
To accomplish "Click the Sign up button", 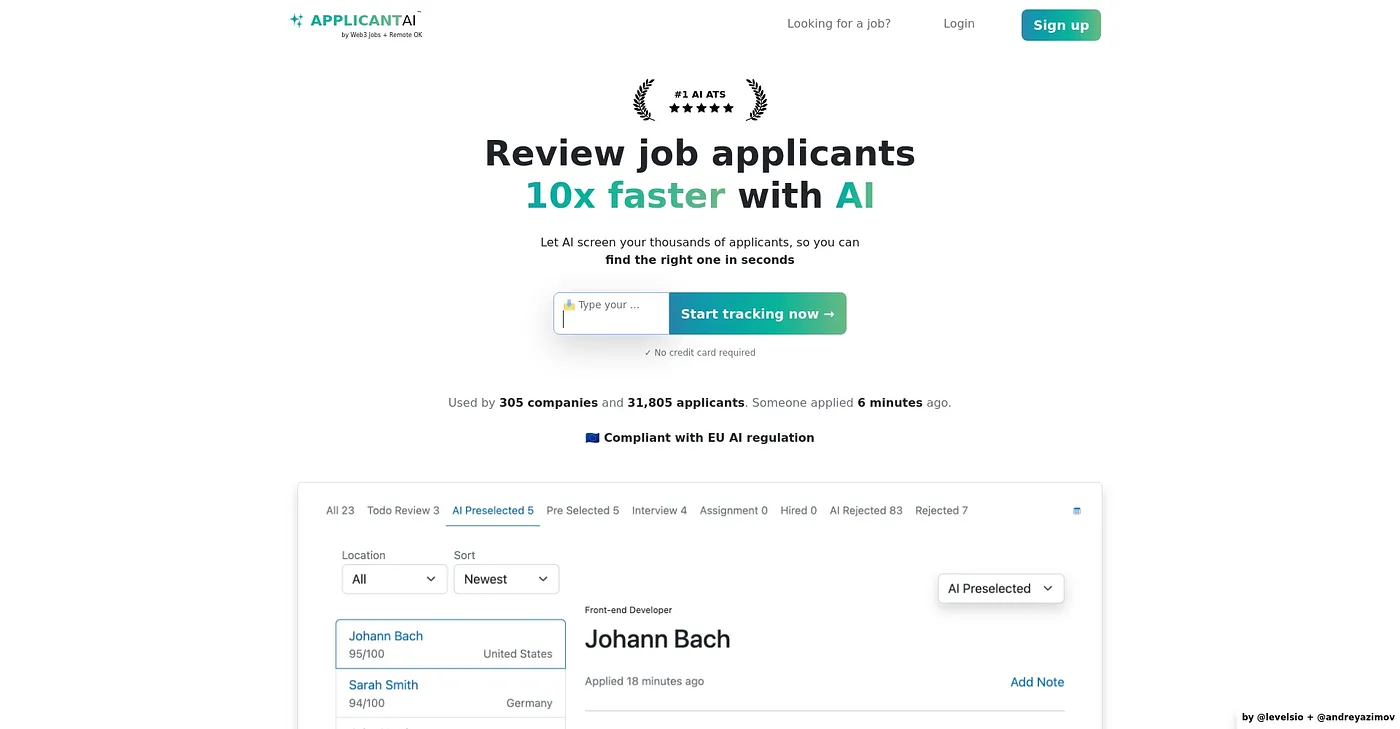I will [1061, 25].
